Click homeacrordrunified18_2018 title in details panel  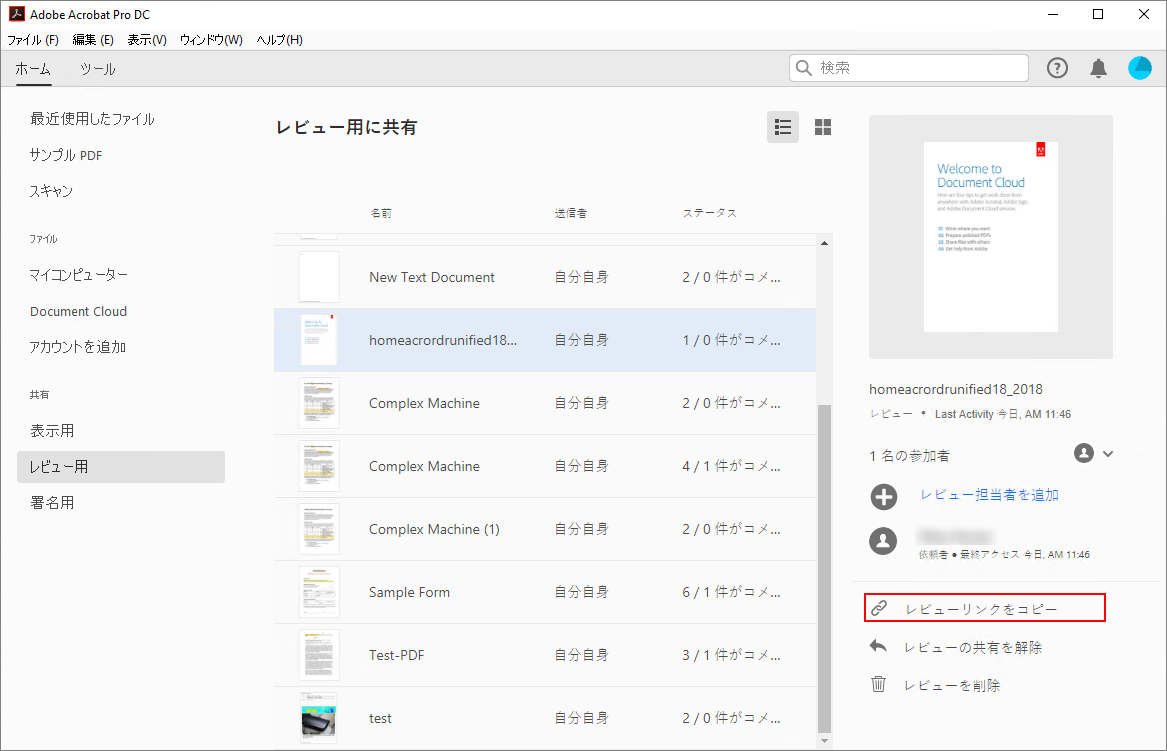[956, 389]
